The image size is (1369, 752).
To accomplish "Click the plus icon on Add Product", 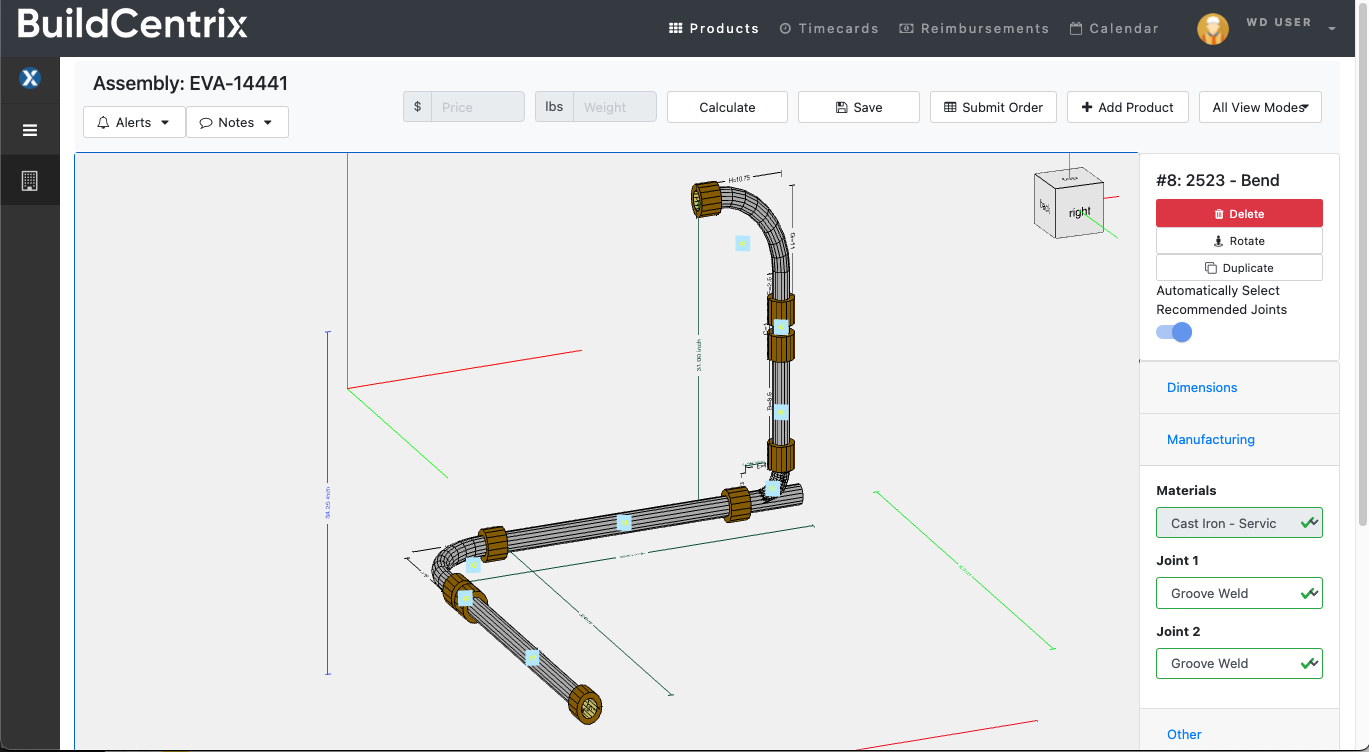I will point(1088,107).
